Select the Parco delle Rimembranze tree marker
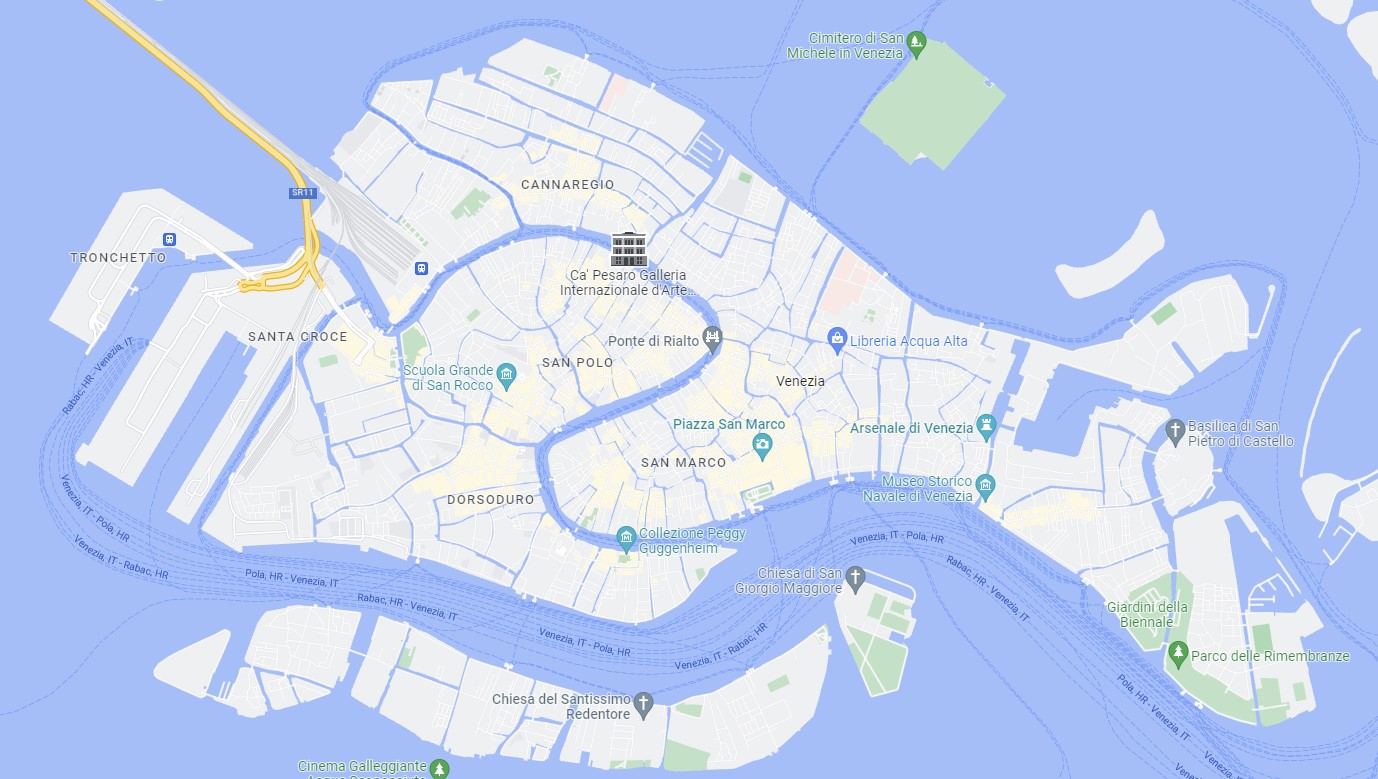The image size is (1378, 779). coord(1178,655)
